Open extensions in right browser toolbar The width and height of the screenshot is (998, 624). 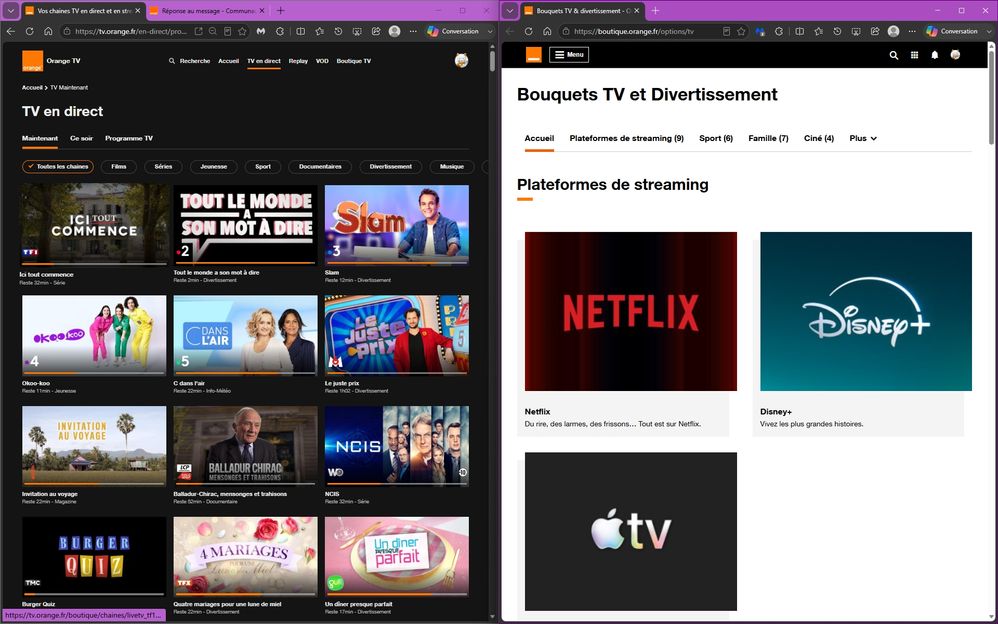pyautogui.click(x=778, y=31)
